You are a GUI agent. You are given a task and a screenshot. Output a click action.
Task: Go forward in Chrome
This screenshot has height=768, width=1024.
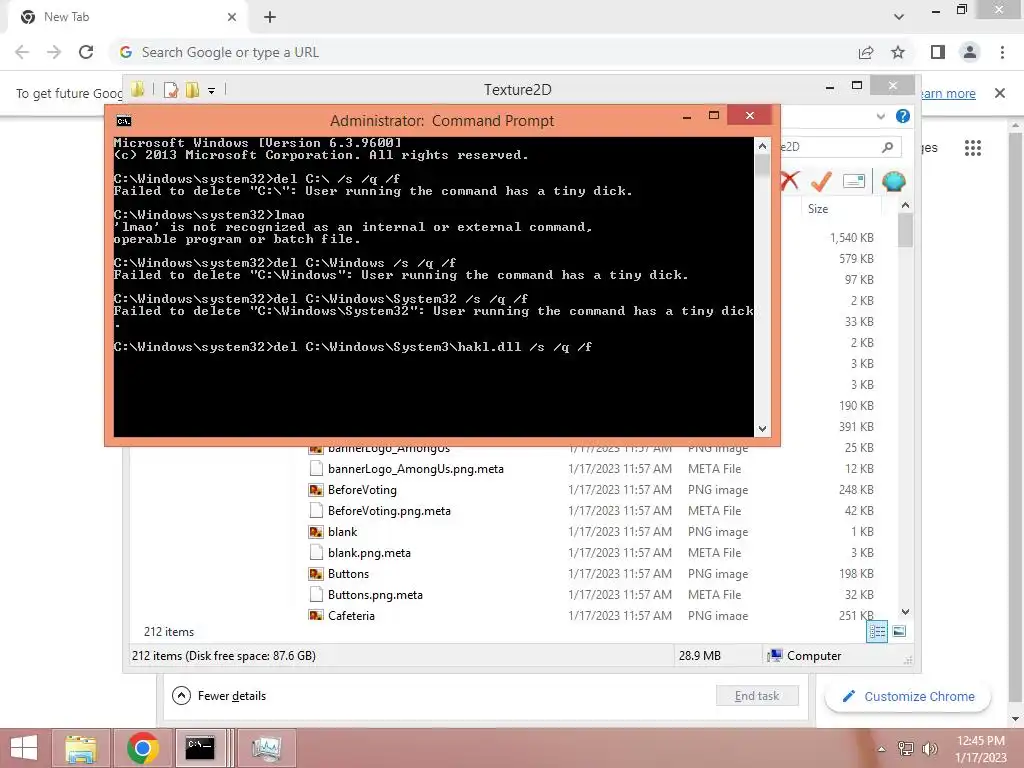pyautogui.click(x=54, y=52)
